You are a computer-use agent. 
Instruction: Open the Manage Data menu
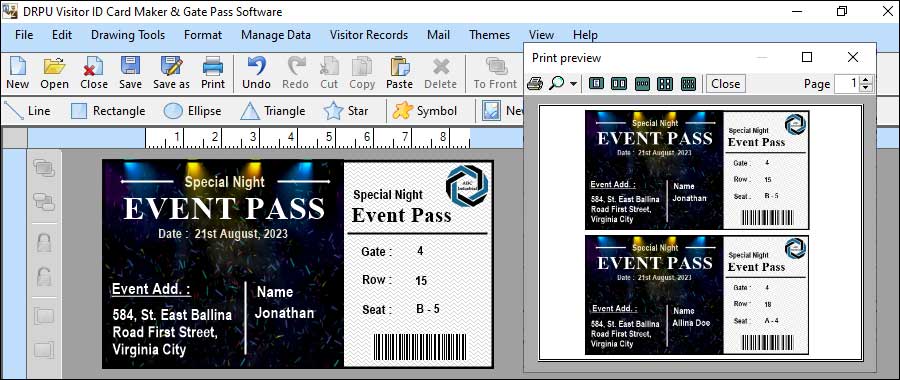click(276, 35)
